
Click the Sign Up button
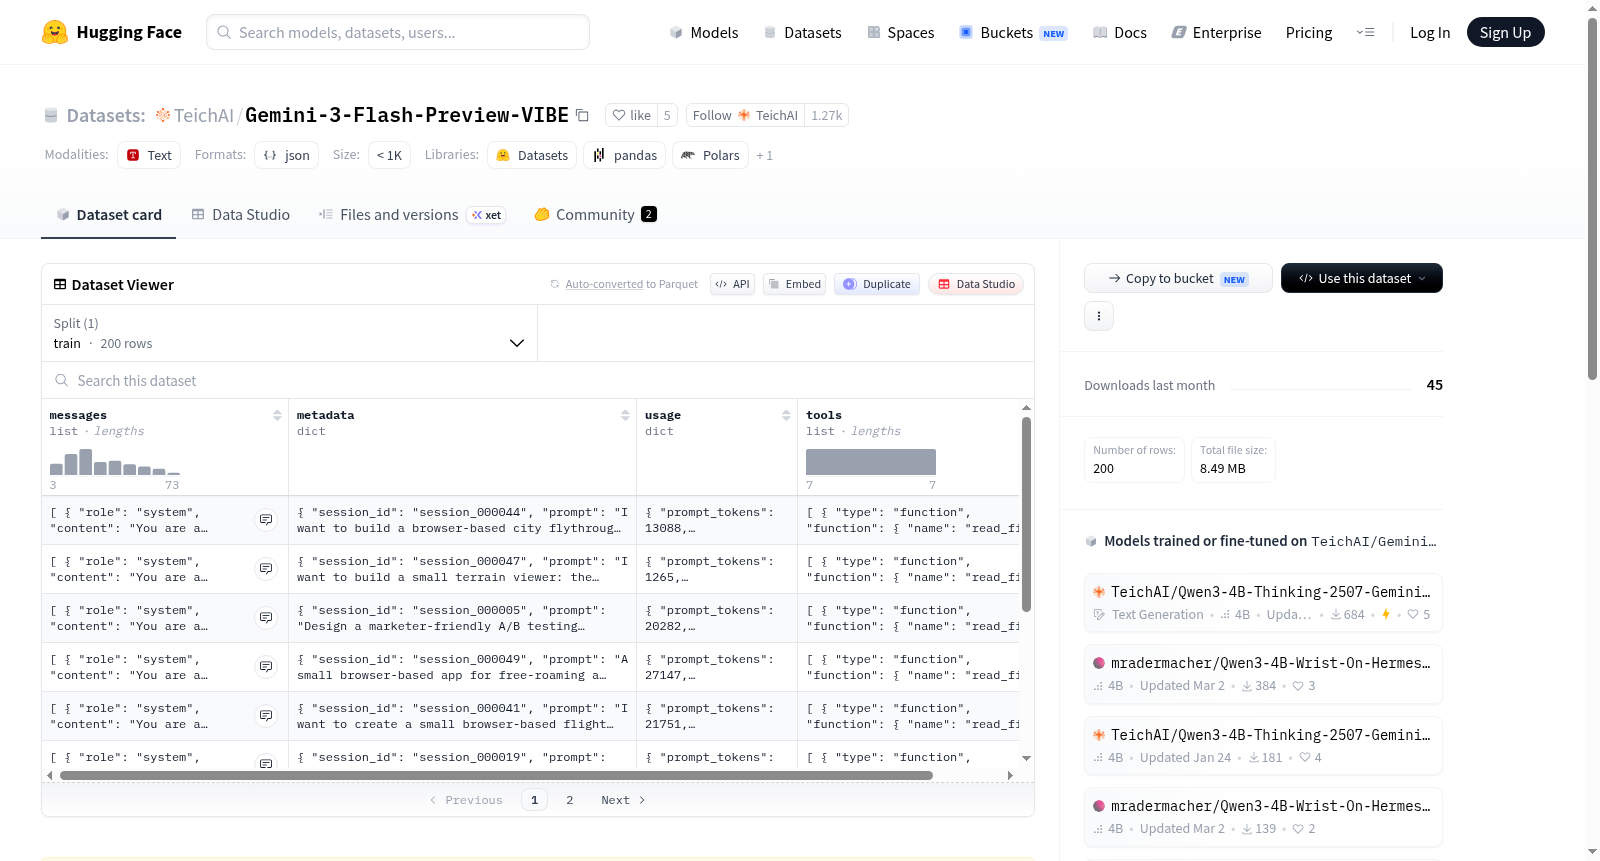click(x=1505, y=32)
